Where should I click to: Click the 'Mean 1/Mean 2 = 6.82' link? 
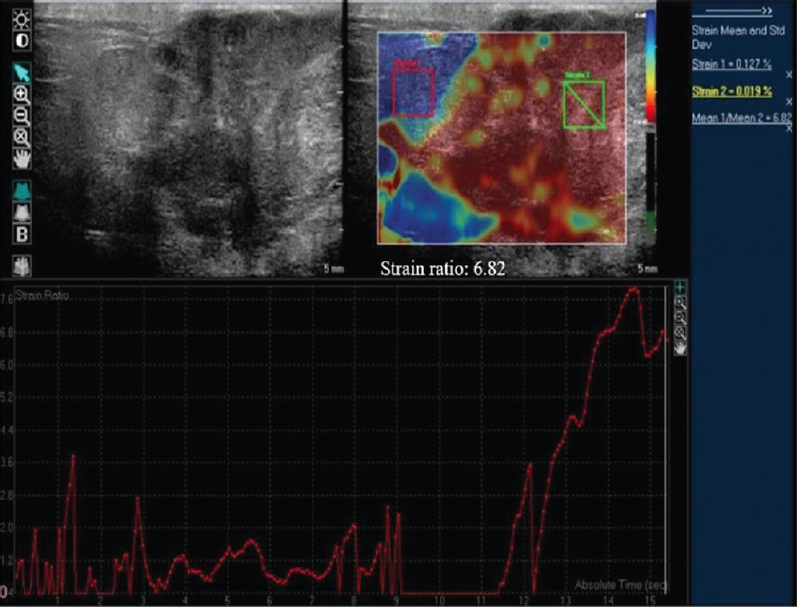(742, 118)
